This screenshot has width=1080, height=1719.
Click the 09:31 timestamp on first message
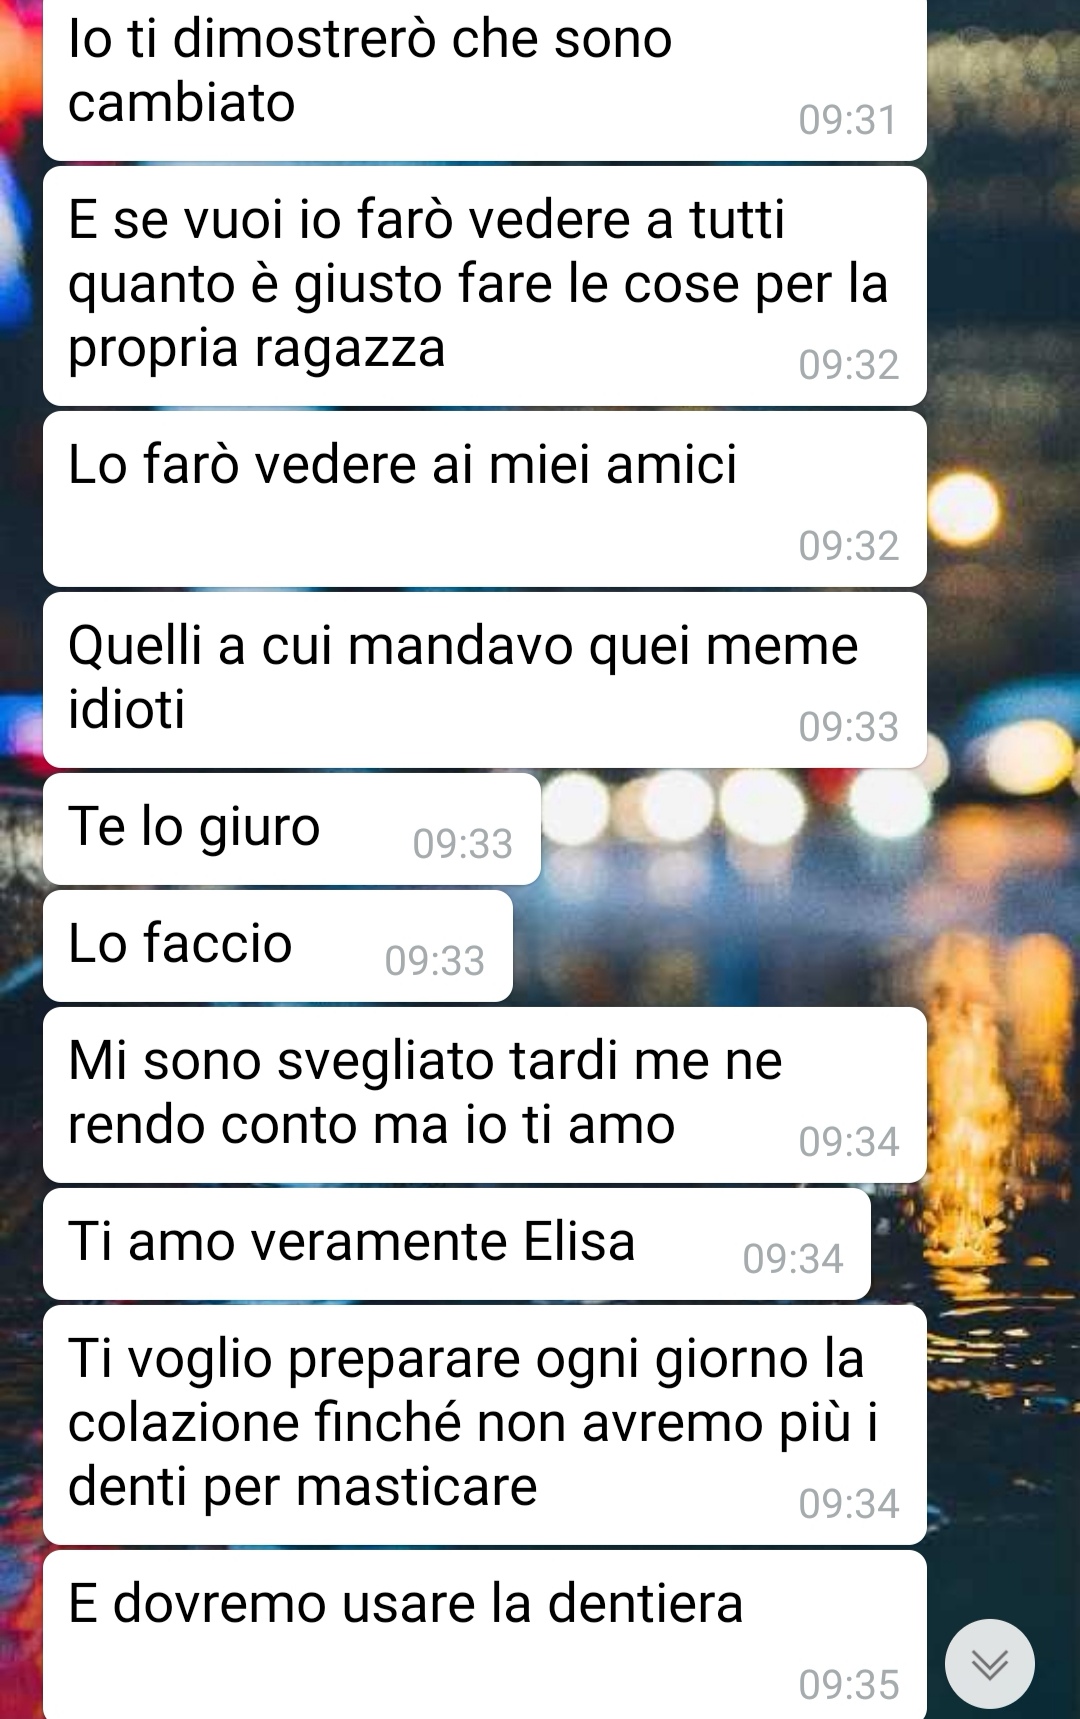click(848, 120)
